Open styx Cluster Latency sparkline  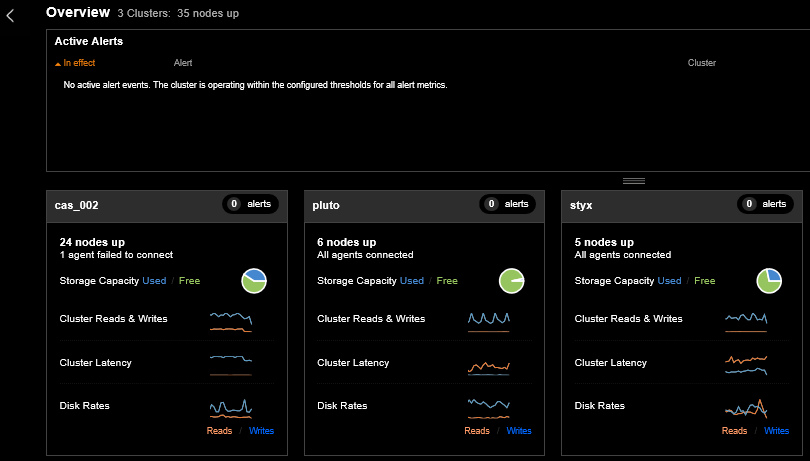746,365
